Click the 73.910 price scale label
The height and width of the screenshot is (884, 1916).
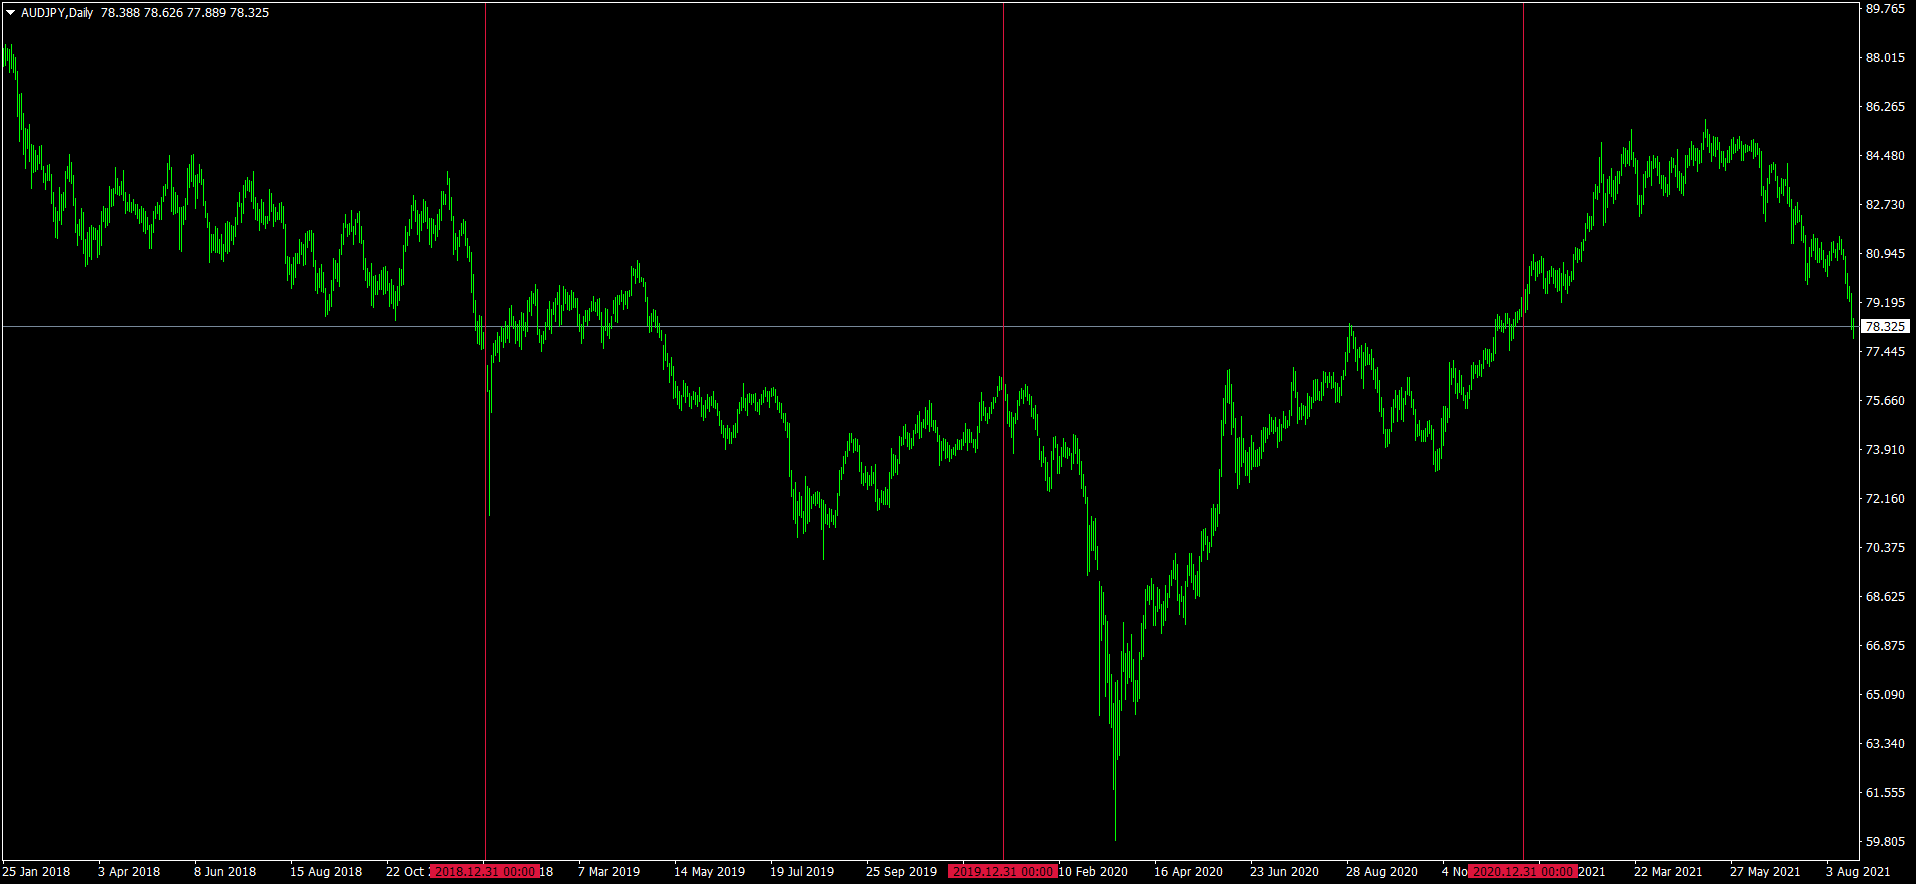1885,450
